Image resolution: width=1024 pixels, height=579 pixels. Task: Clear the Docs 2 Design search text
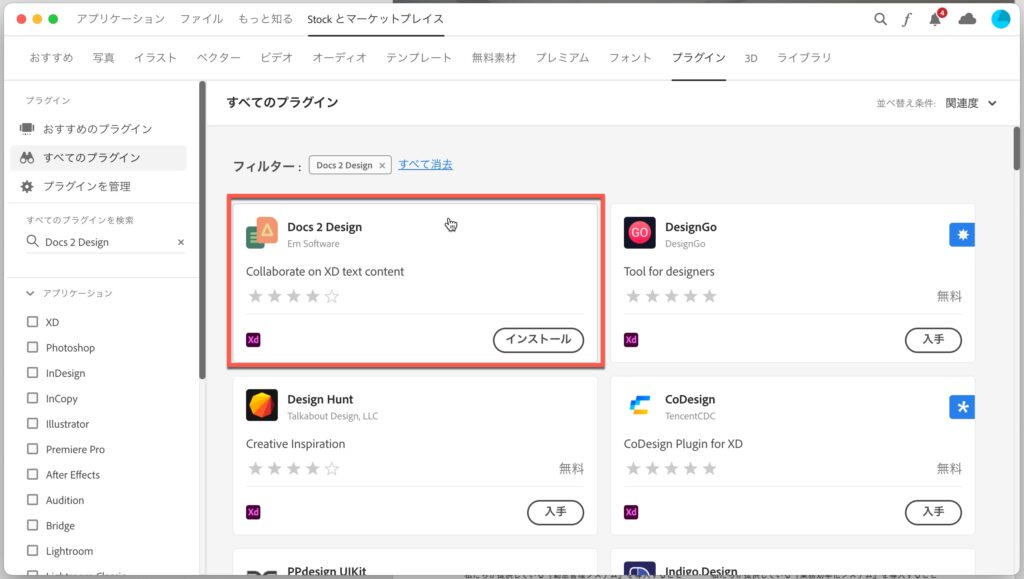pyautogui.click(x=181, y=242)
